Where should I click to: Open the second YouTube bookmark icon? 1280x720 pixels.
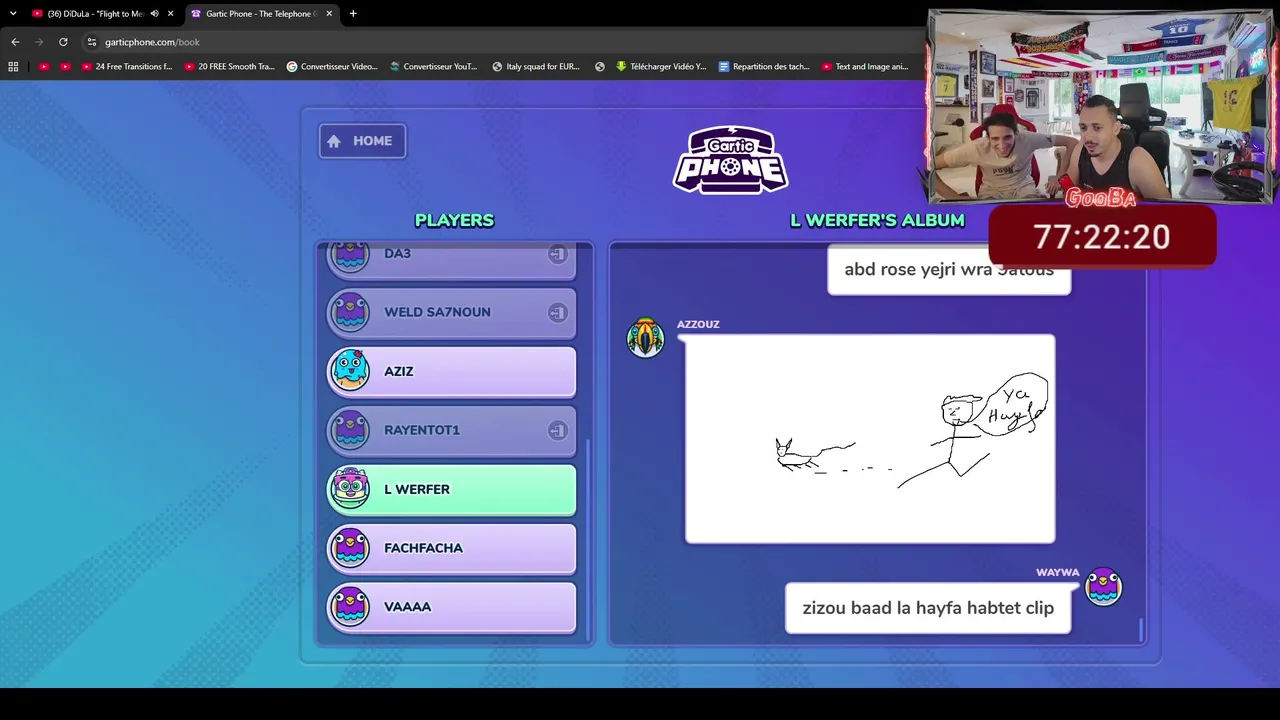65,67
